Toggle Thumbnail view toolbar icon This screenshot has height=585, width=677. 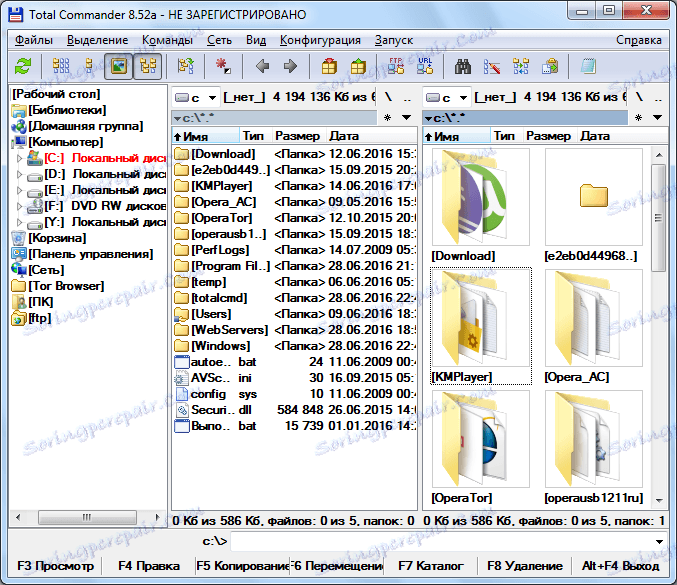[x=118, y=66]
